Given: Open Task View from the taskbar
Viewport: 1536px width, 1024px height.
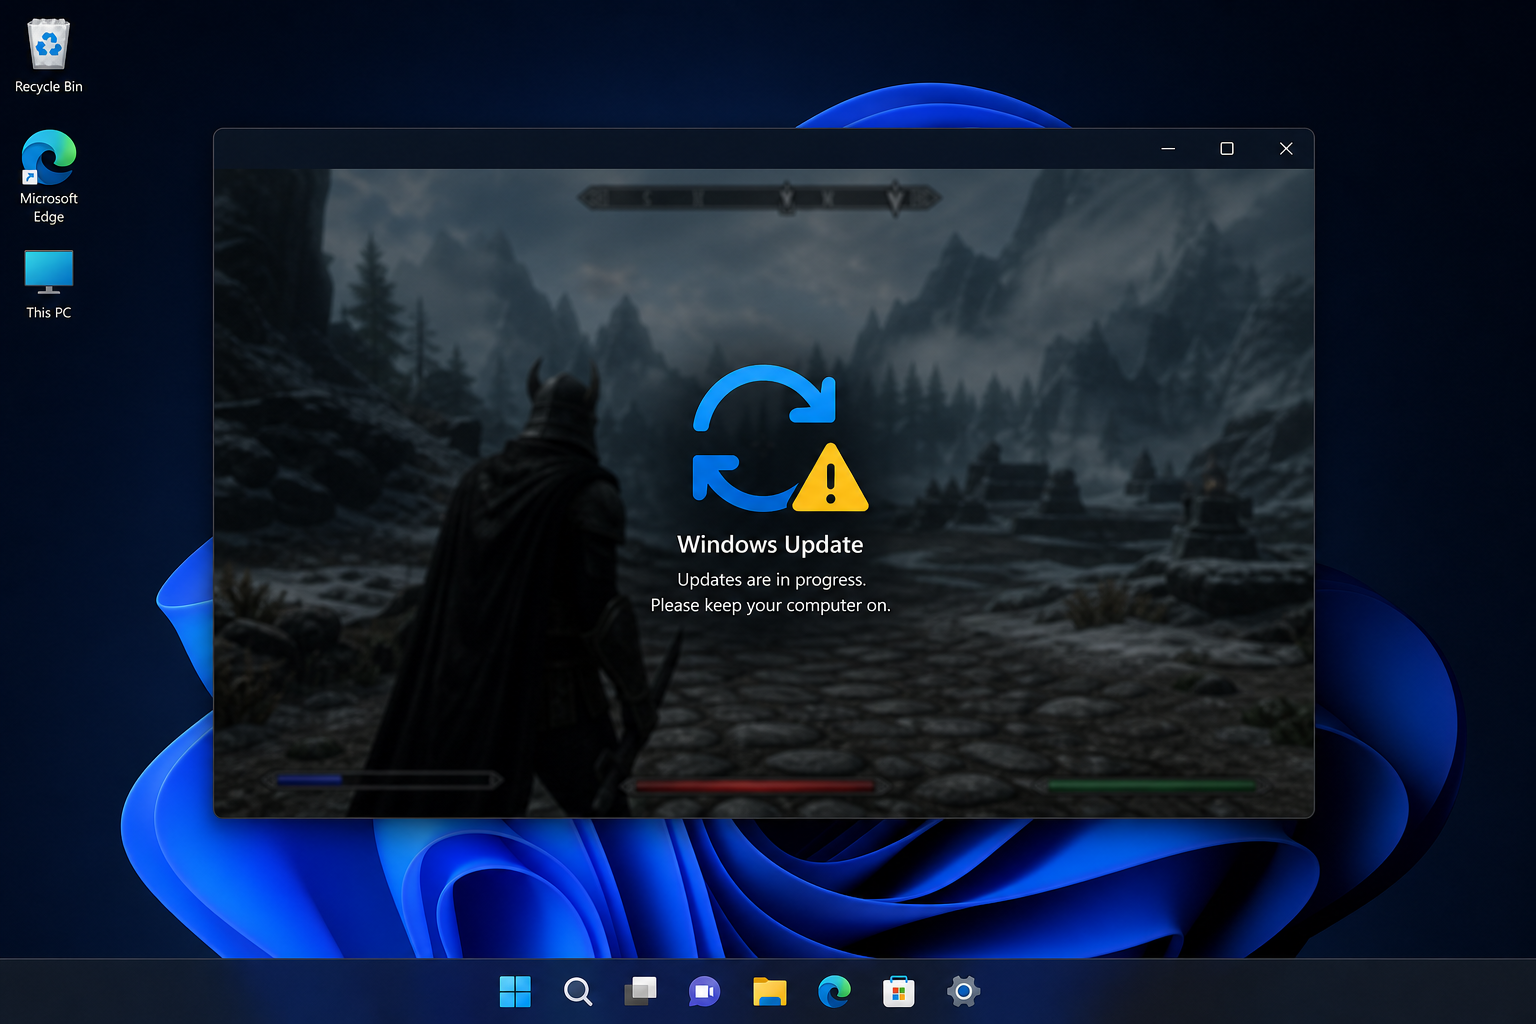Looking at the screenshot, I should (x=641, y=991).
